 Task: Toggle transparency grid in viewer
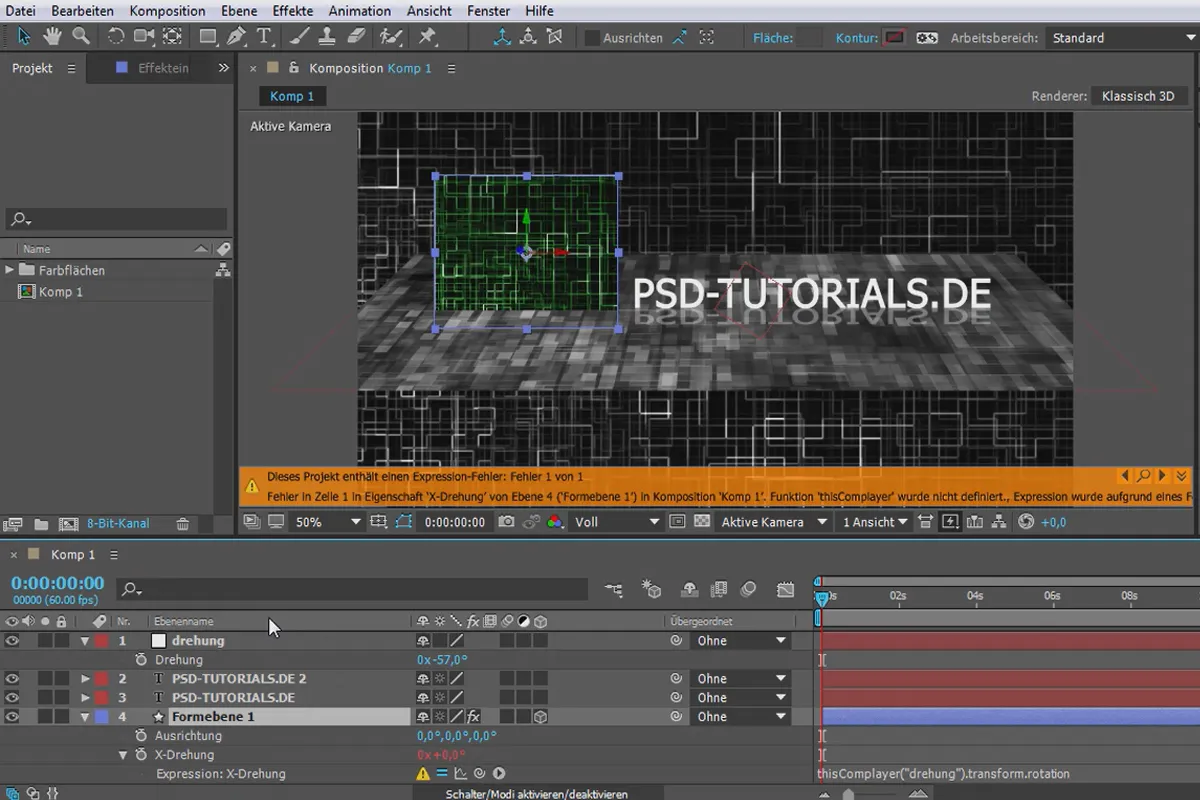(x=702, y=522)
